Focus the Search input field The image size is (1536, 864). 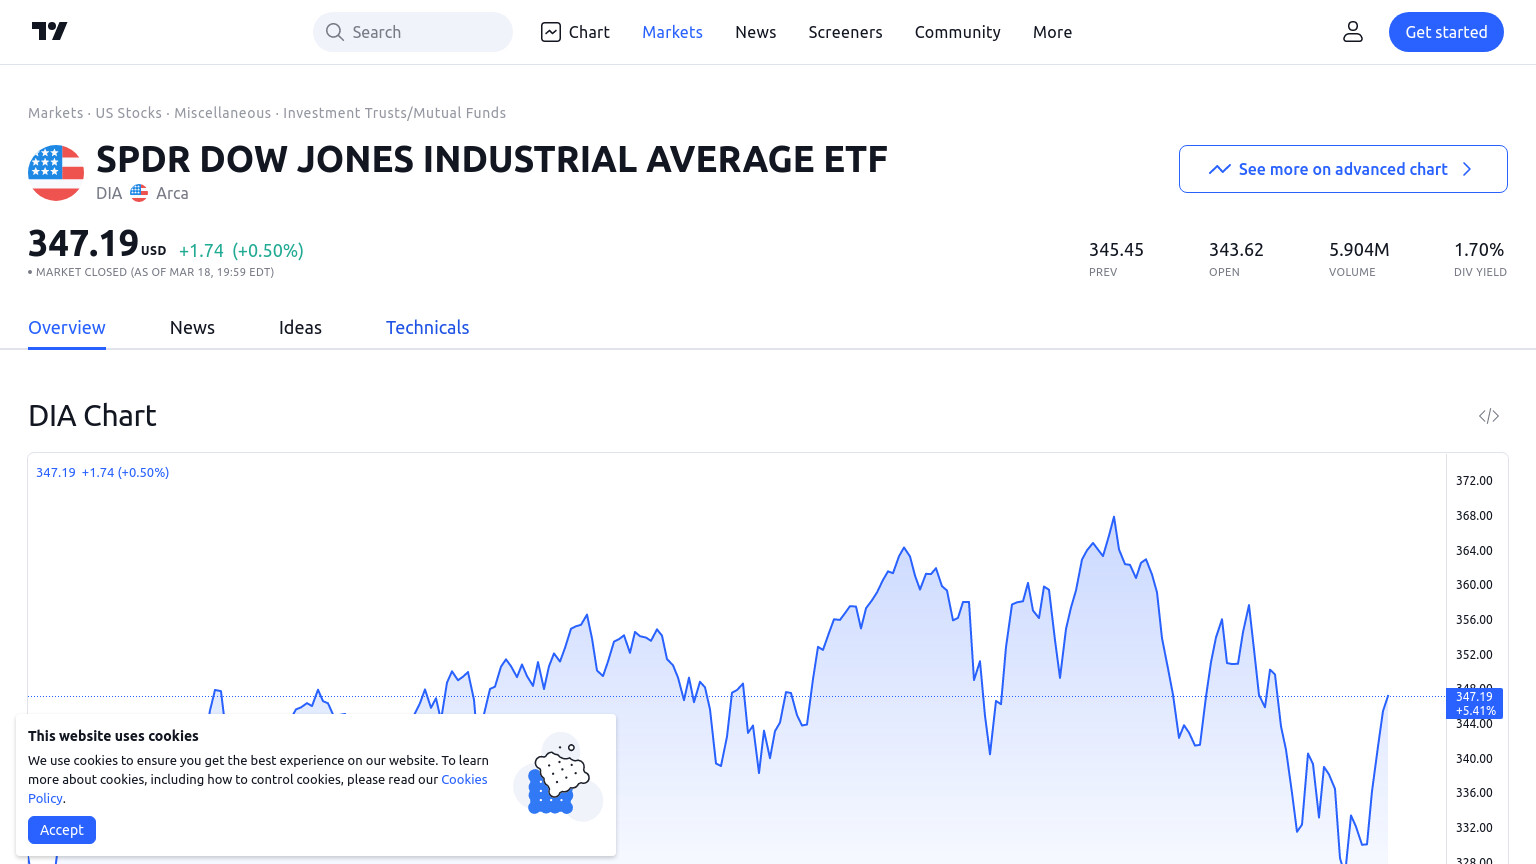pos(413,32)
